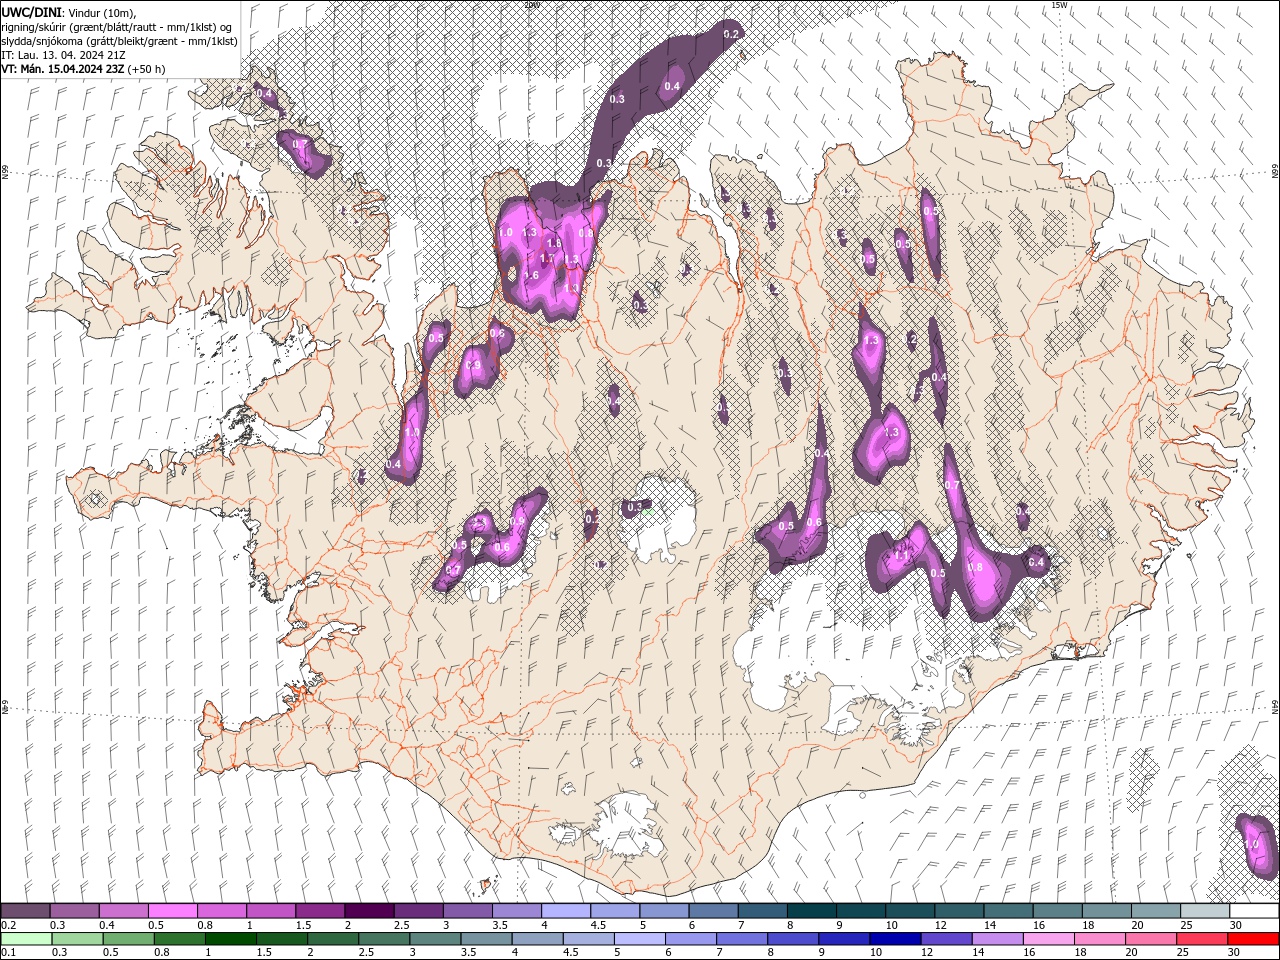Click the 6 slate-blue swatch in snow legend

point(713,911)
